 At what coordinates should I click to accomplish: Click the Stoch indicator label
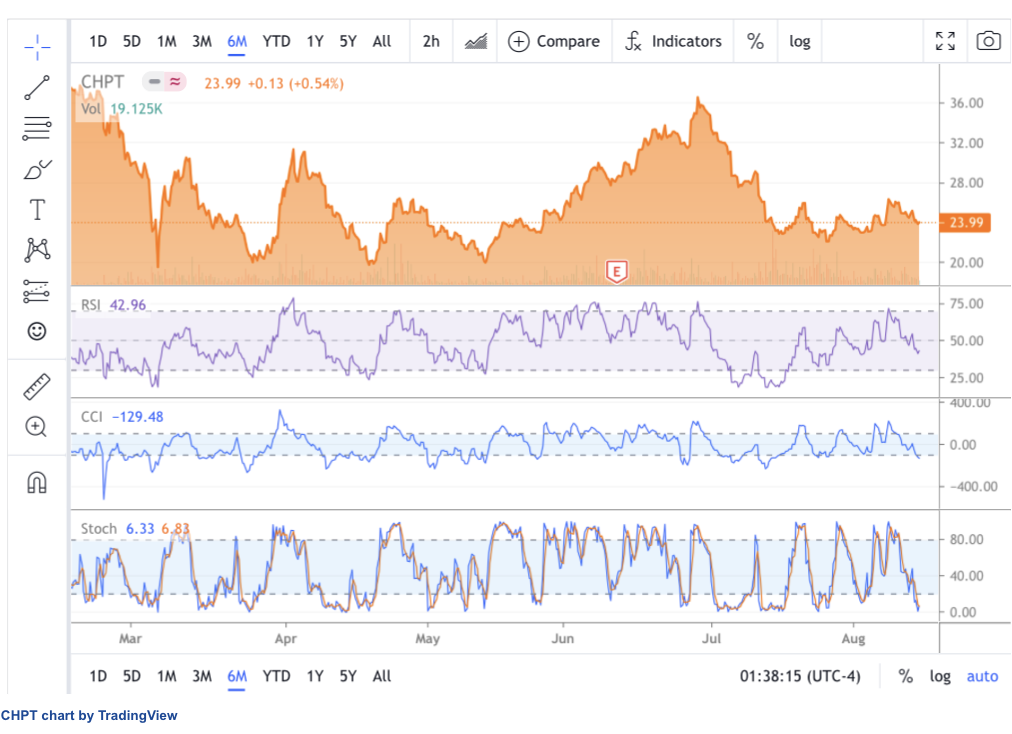click(98, 529)
